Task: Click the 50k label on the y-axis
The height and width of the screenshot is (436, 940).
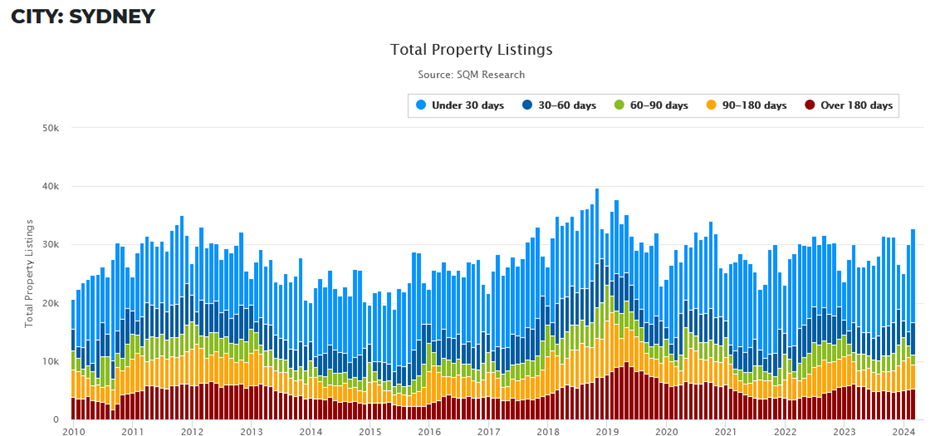Action: coord(51,128)
